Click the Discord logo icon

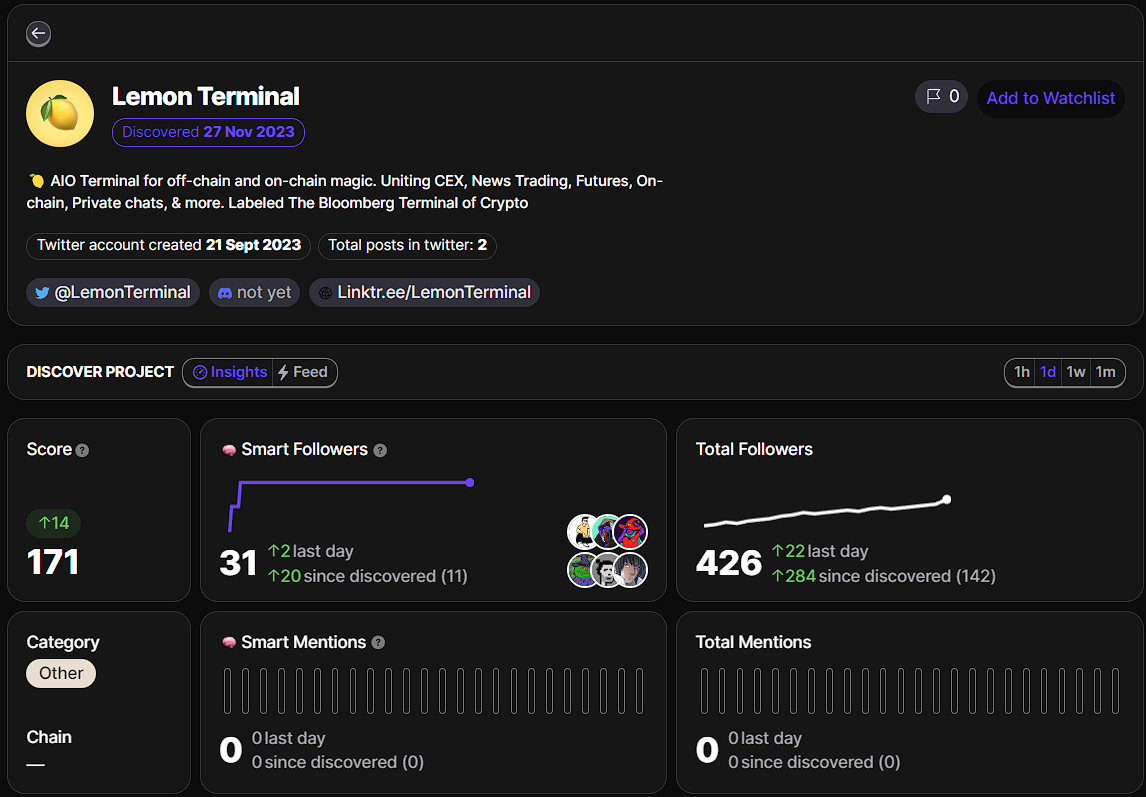tap(225, 293)
